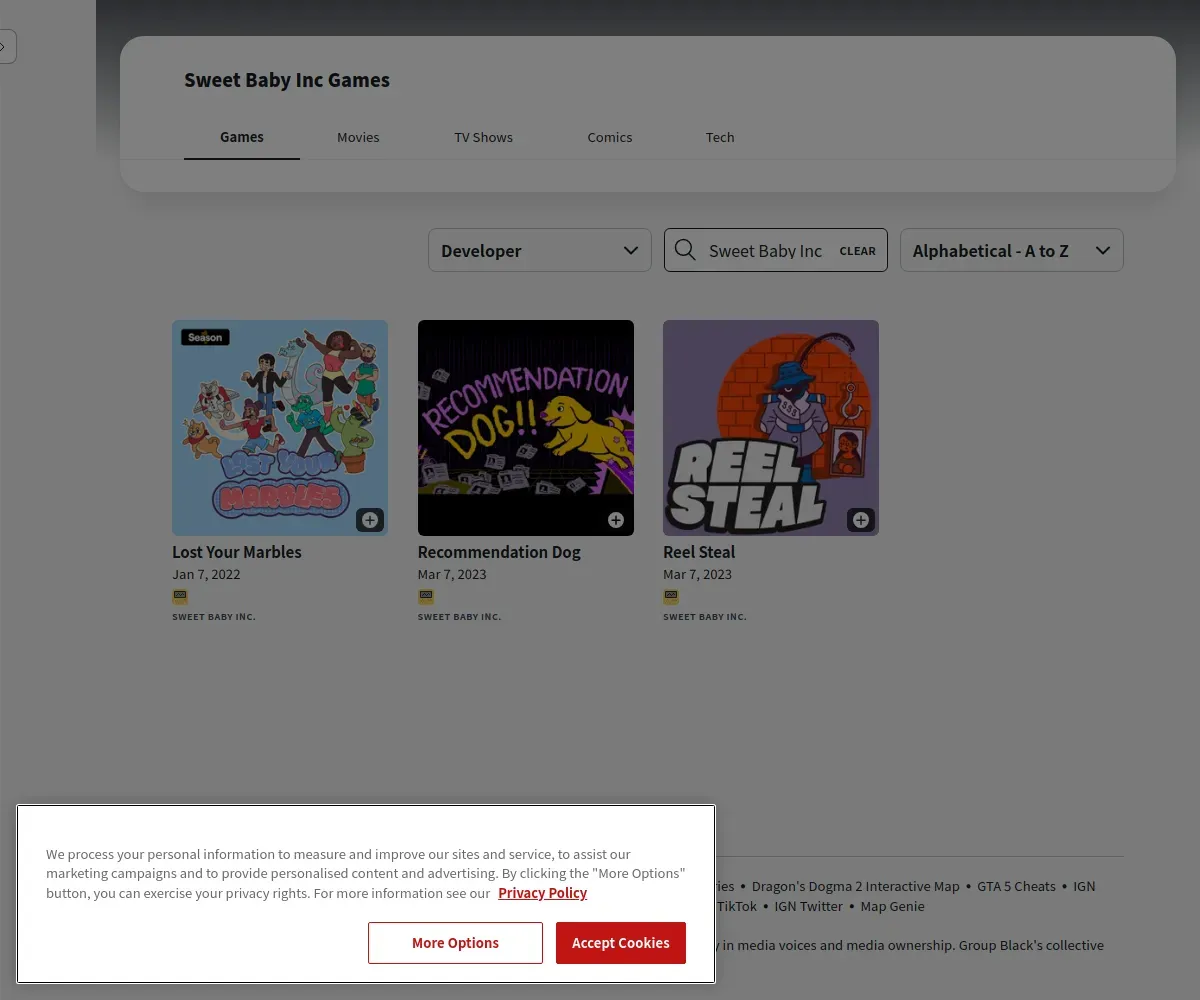
Task: Switch to the Comics tab
Action: (610, 137)
